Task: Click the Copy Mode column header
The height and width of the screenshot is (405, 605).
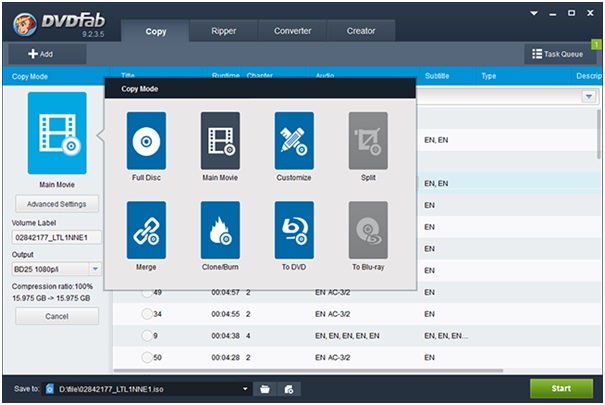Action: 30,76
